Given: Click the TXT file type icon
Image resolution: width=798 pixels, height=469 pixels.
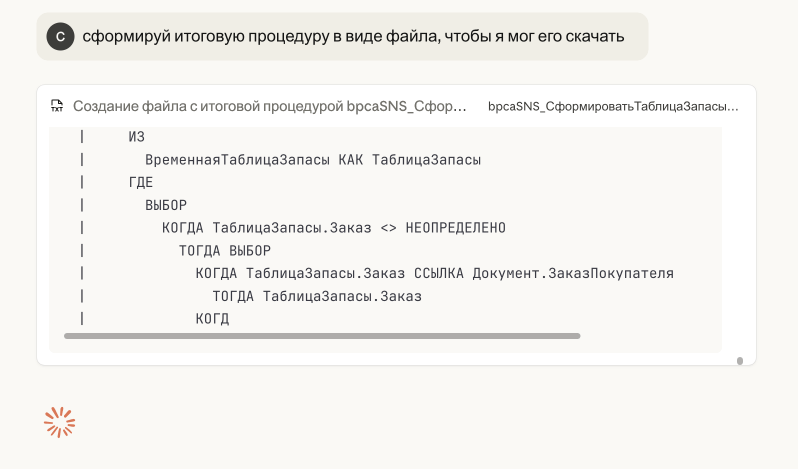Looking at the screenshot, I should coord(57,106).
